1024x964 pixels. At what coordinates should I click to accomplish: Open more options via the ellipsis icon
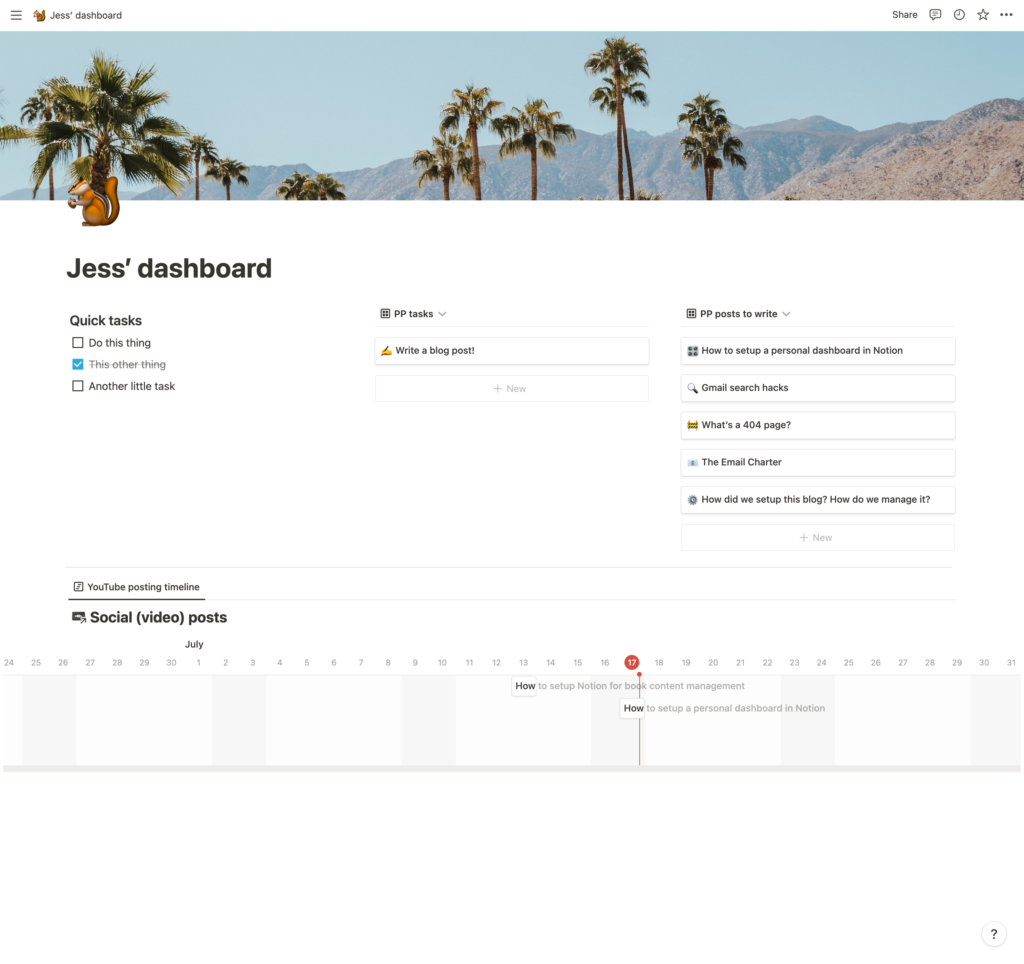[1006, 15]
